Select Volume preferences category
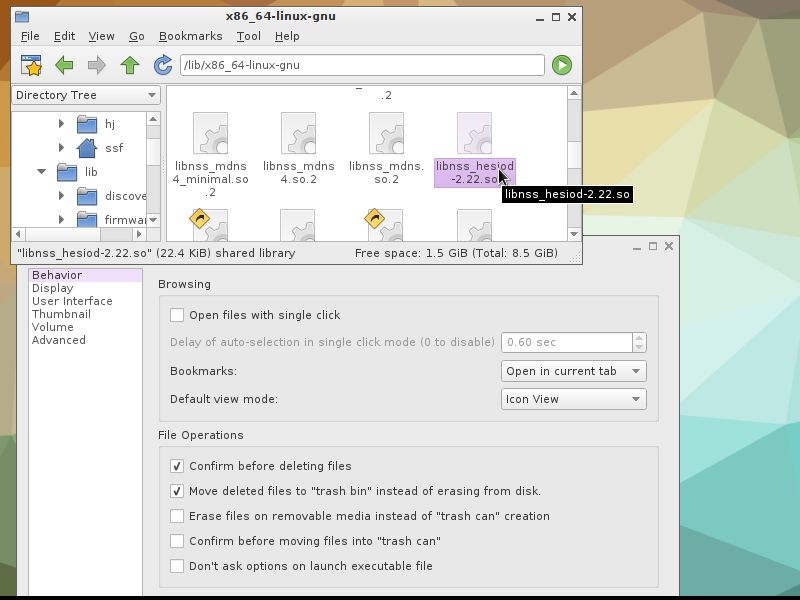 coord(85,327)
